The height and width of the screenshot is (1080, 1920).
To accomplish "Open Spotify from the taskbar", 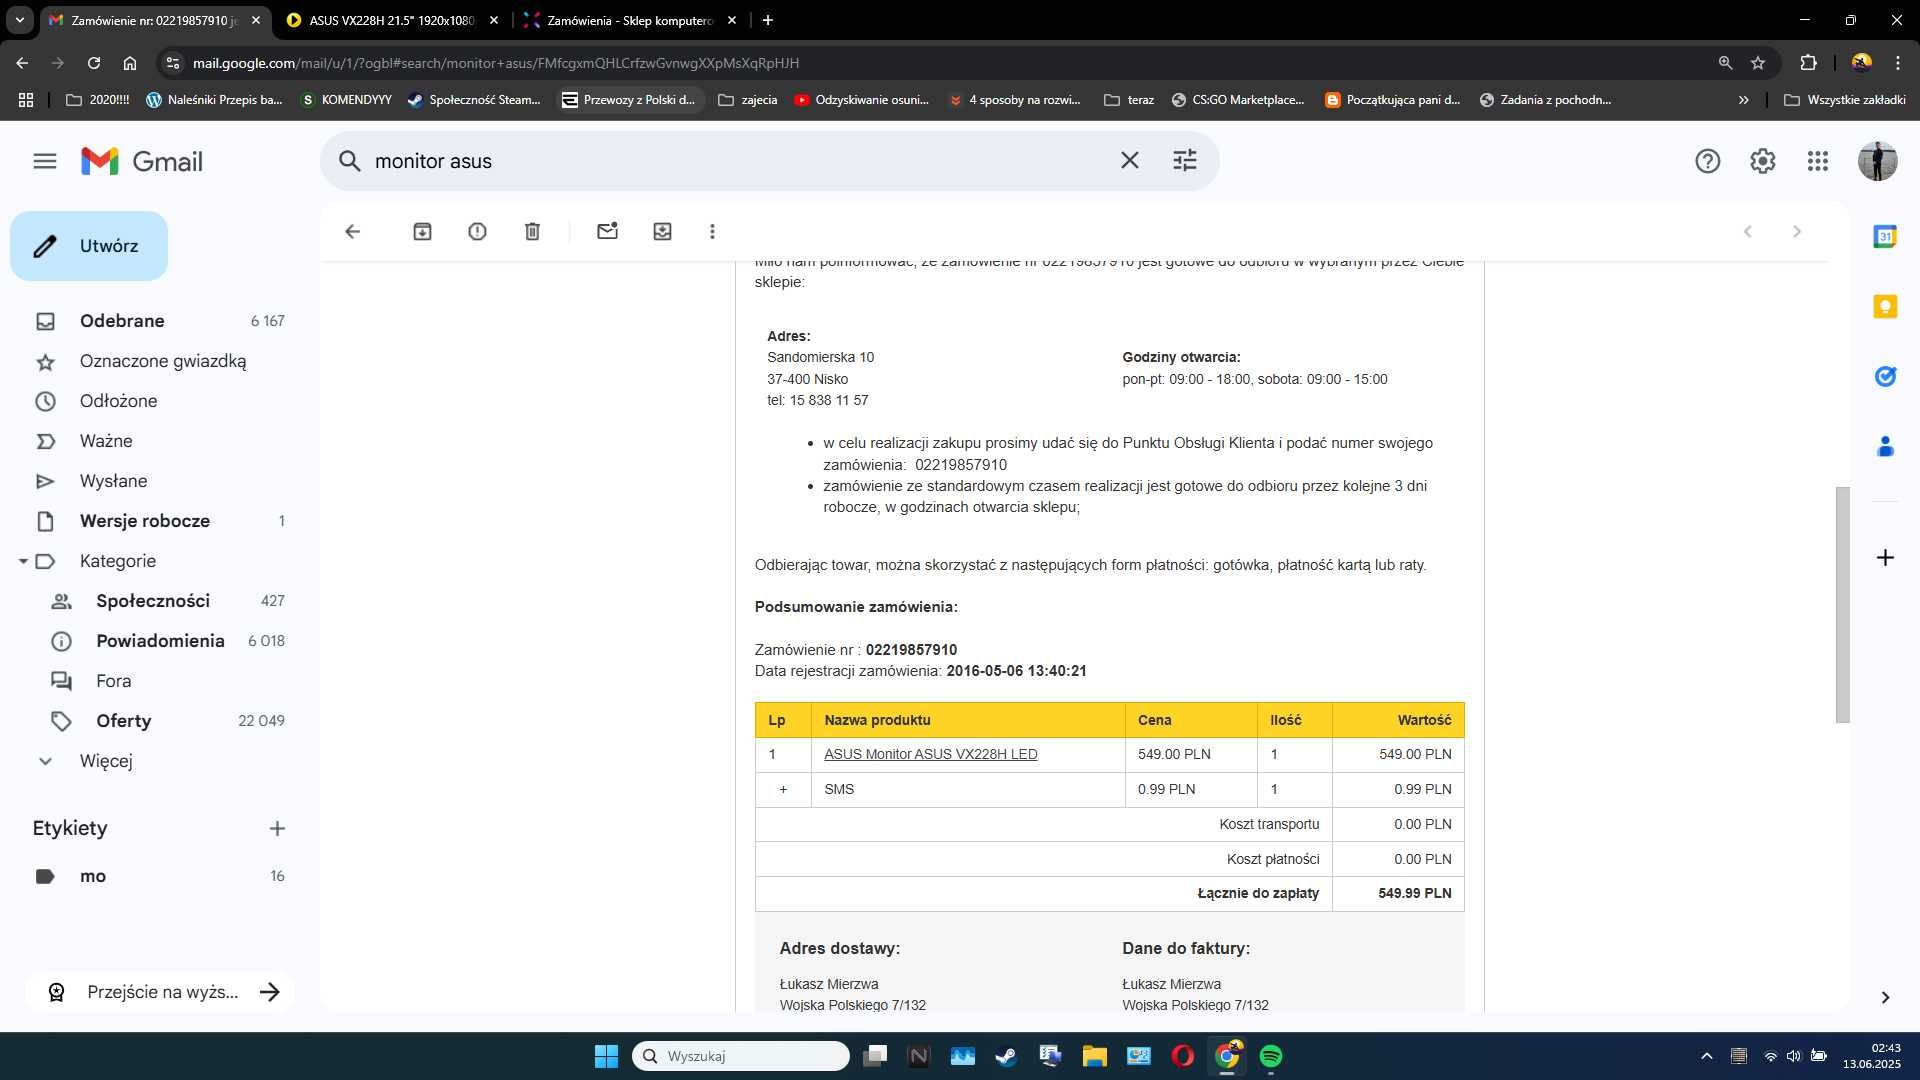I will [1270, 1057].
